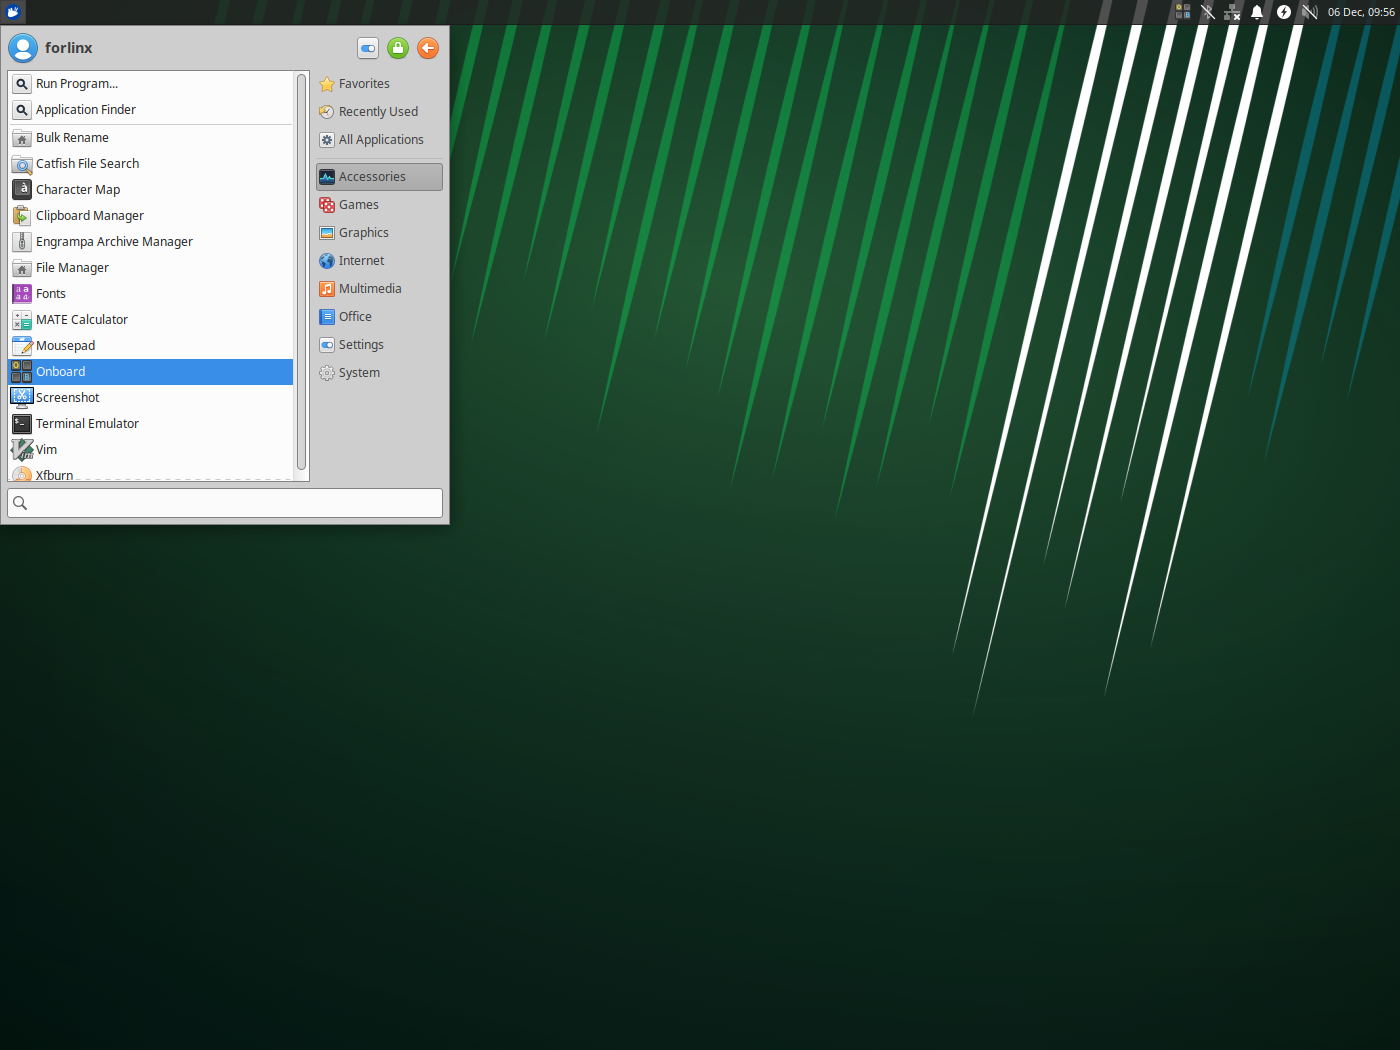This screenshot has width=1400, height=1050.
Task: Click the muted volume tray icon
Action: coord(1309,12)
